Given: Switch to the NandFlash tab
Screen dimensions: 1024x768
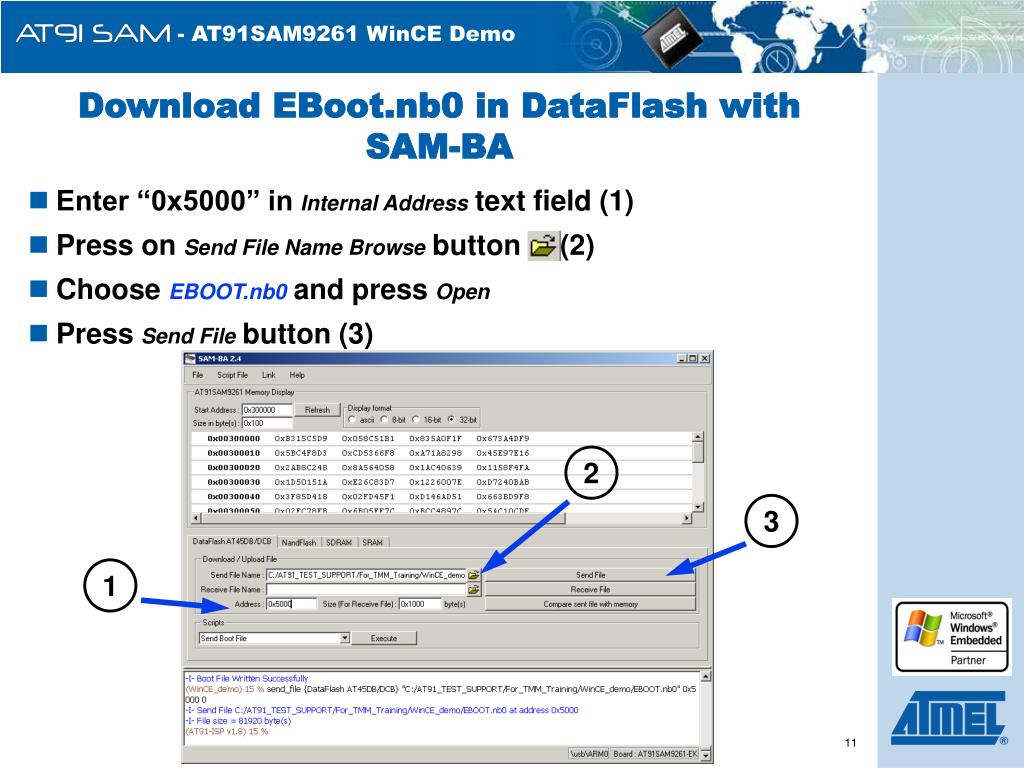Looking at the screenshot, I should (298, 543).
